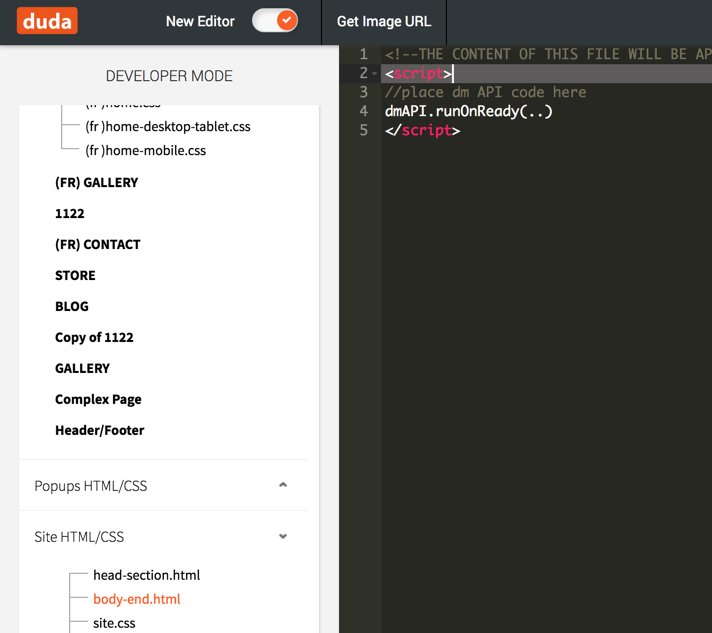Click the duda logo
This screenshot has height=633, width=712.
(x=47, y=21)
